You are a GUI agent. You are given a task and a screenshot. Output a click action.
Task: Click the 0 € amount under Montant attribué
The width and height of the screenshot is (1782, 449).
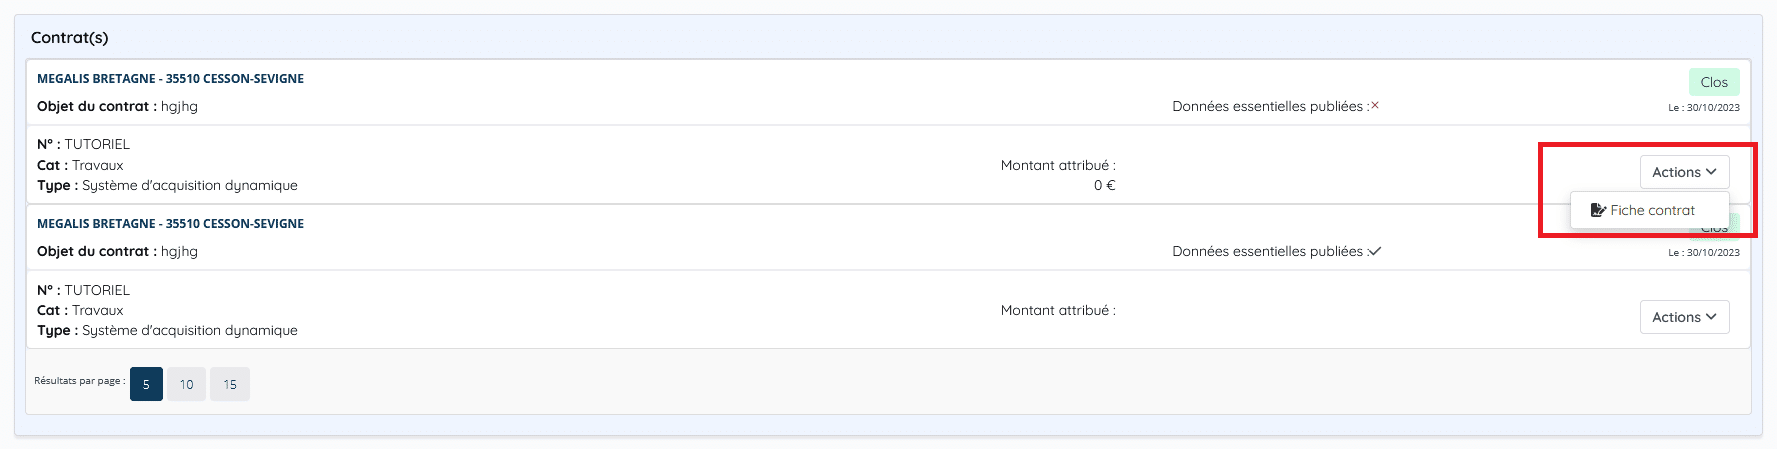pos(1104,185)
